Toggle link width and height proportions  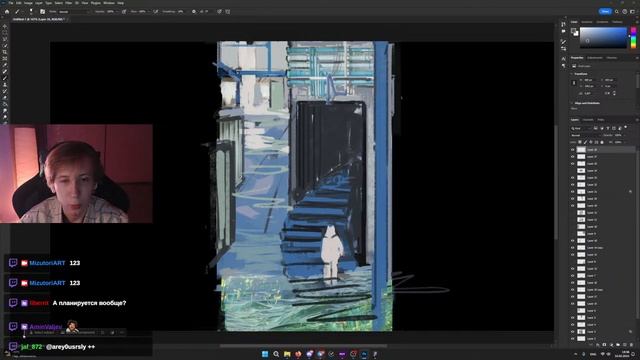[x=574, y=83]
